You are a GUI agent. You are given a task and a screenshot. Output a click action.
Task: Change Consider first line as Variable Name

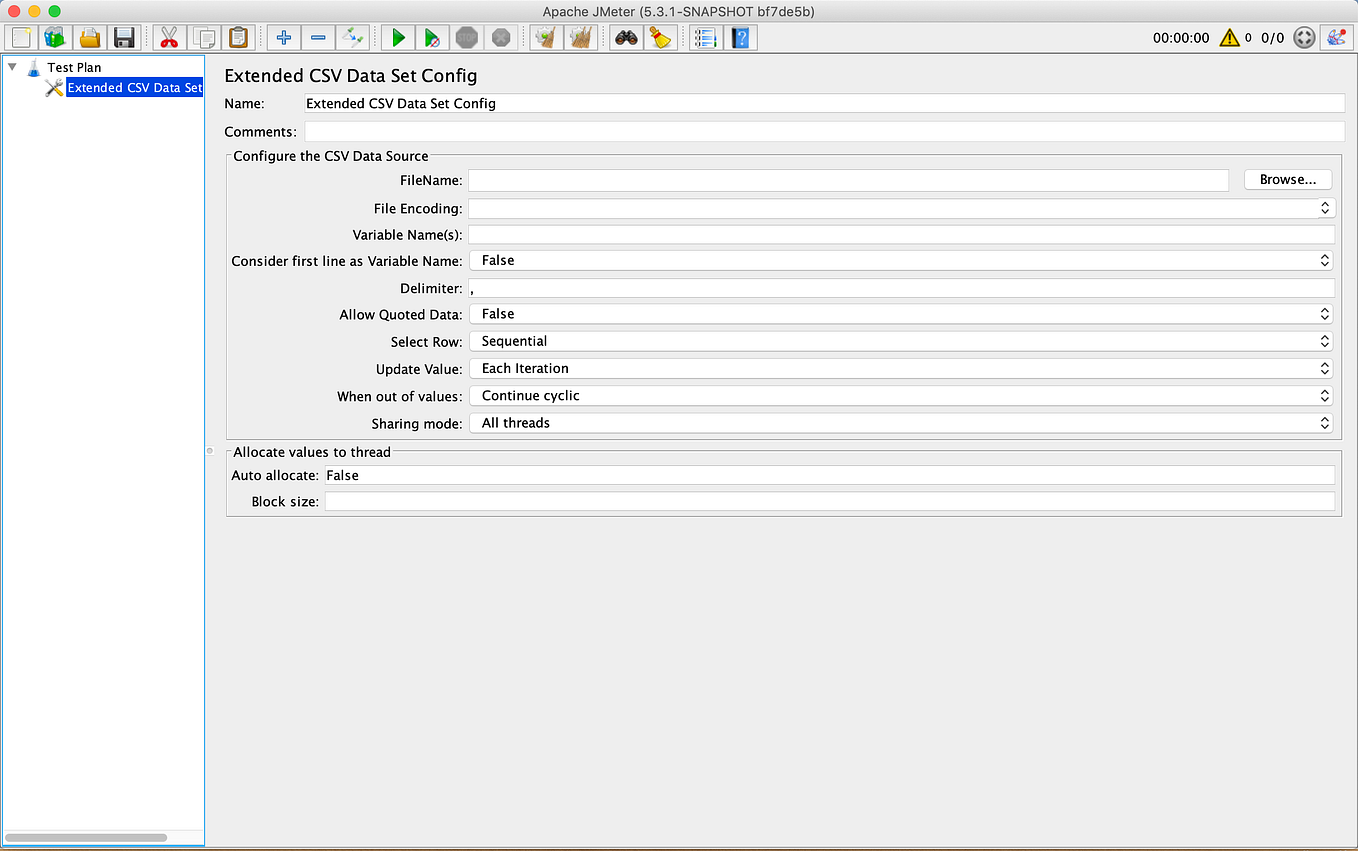coord(1324,260)
